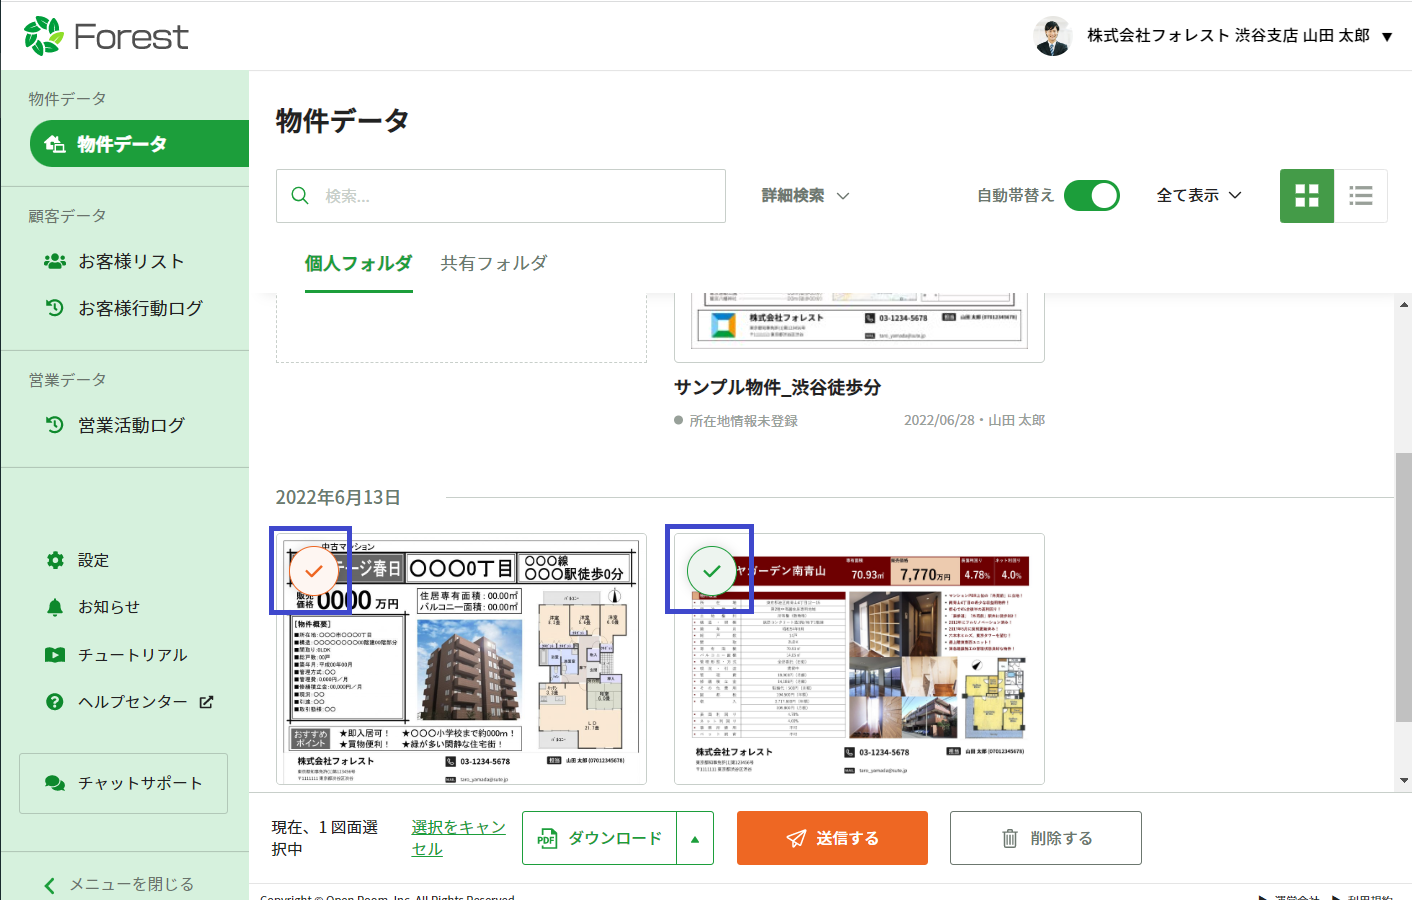Open お客様行動ログ history page
1412x900 pixels.
pyautogui.click(x=139, y=308)
